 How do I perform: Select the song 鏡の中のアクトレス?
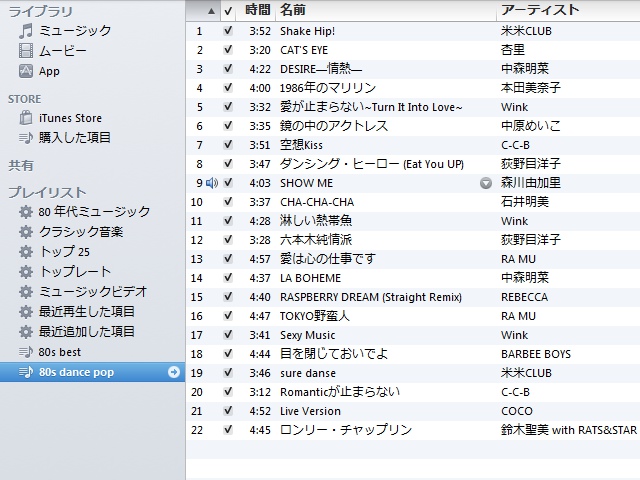click(333, 126)
